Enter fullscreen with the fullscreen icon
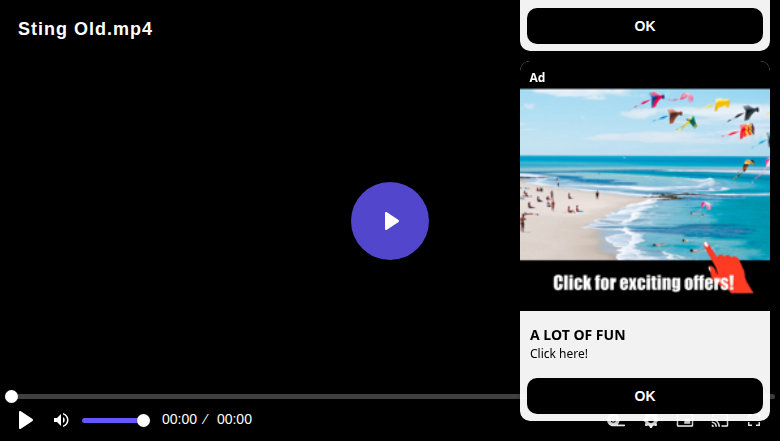The width and height of the screenshot is (780, 441). 754,424
